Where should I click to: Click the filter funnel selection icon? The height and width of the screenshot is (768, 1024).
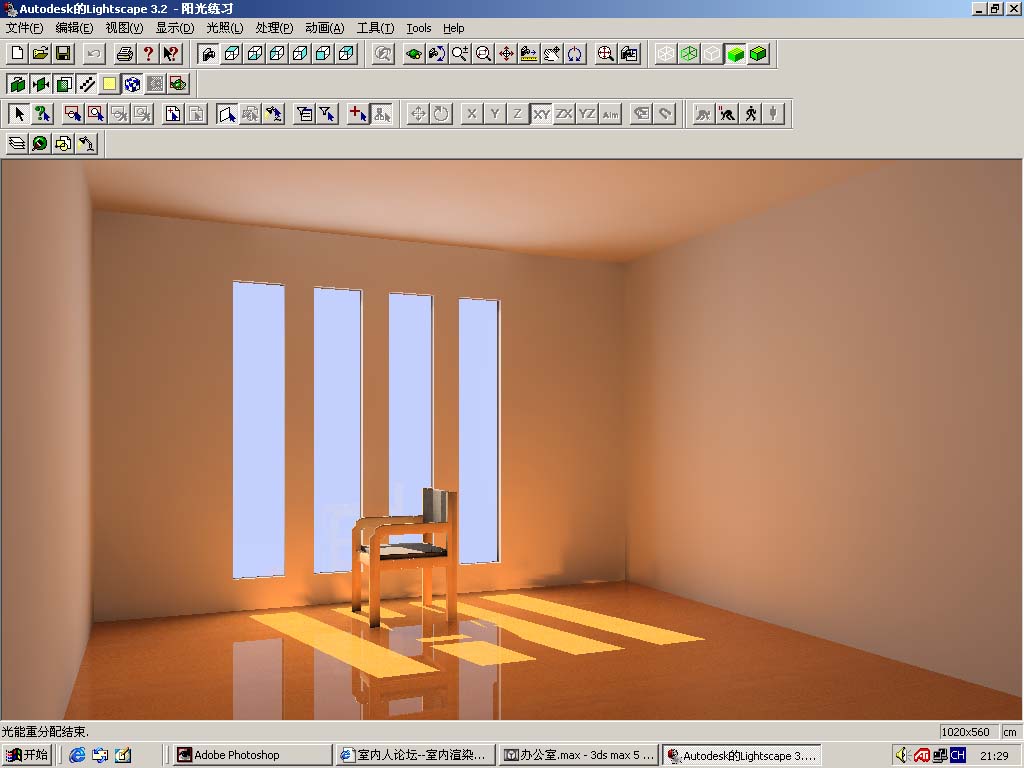pyautogui.click(x=327, y=114)
